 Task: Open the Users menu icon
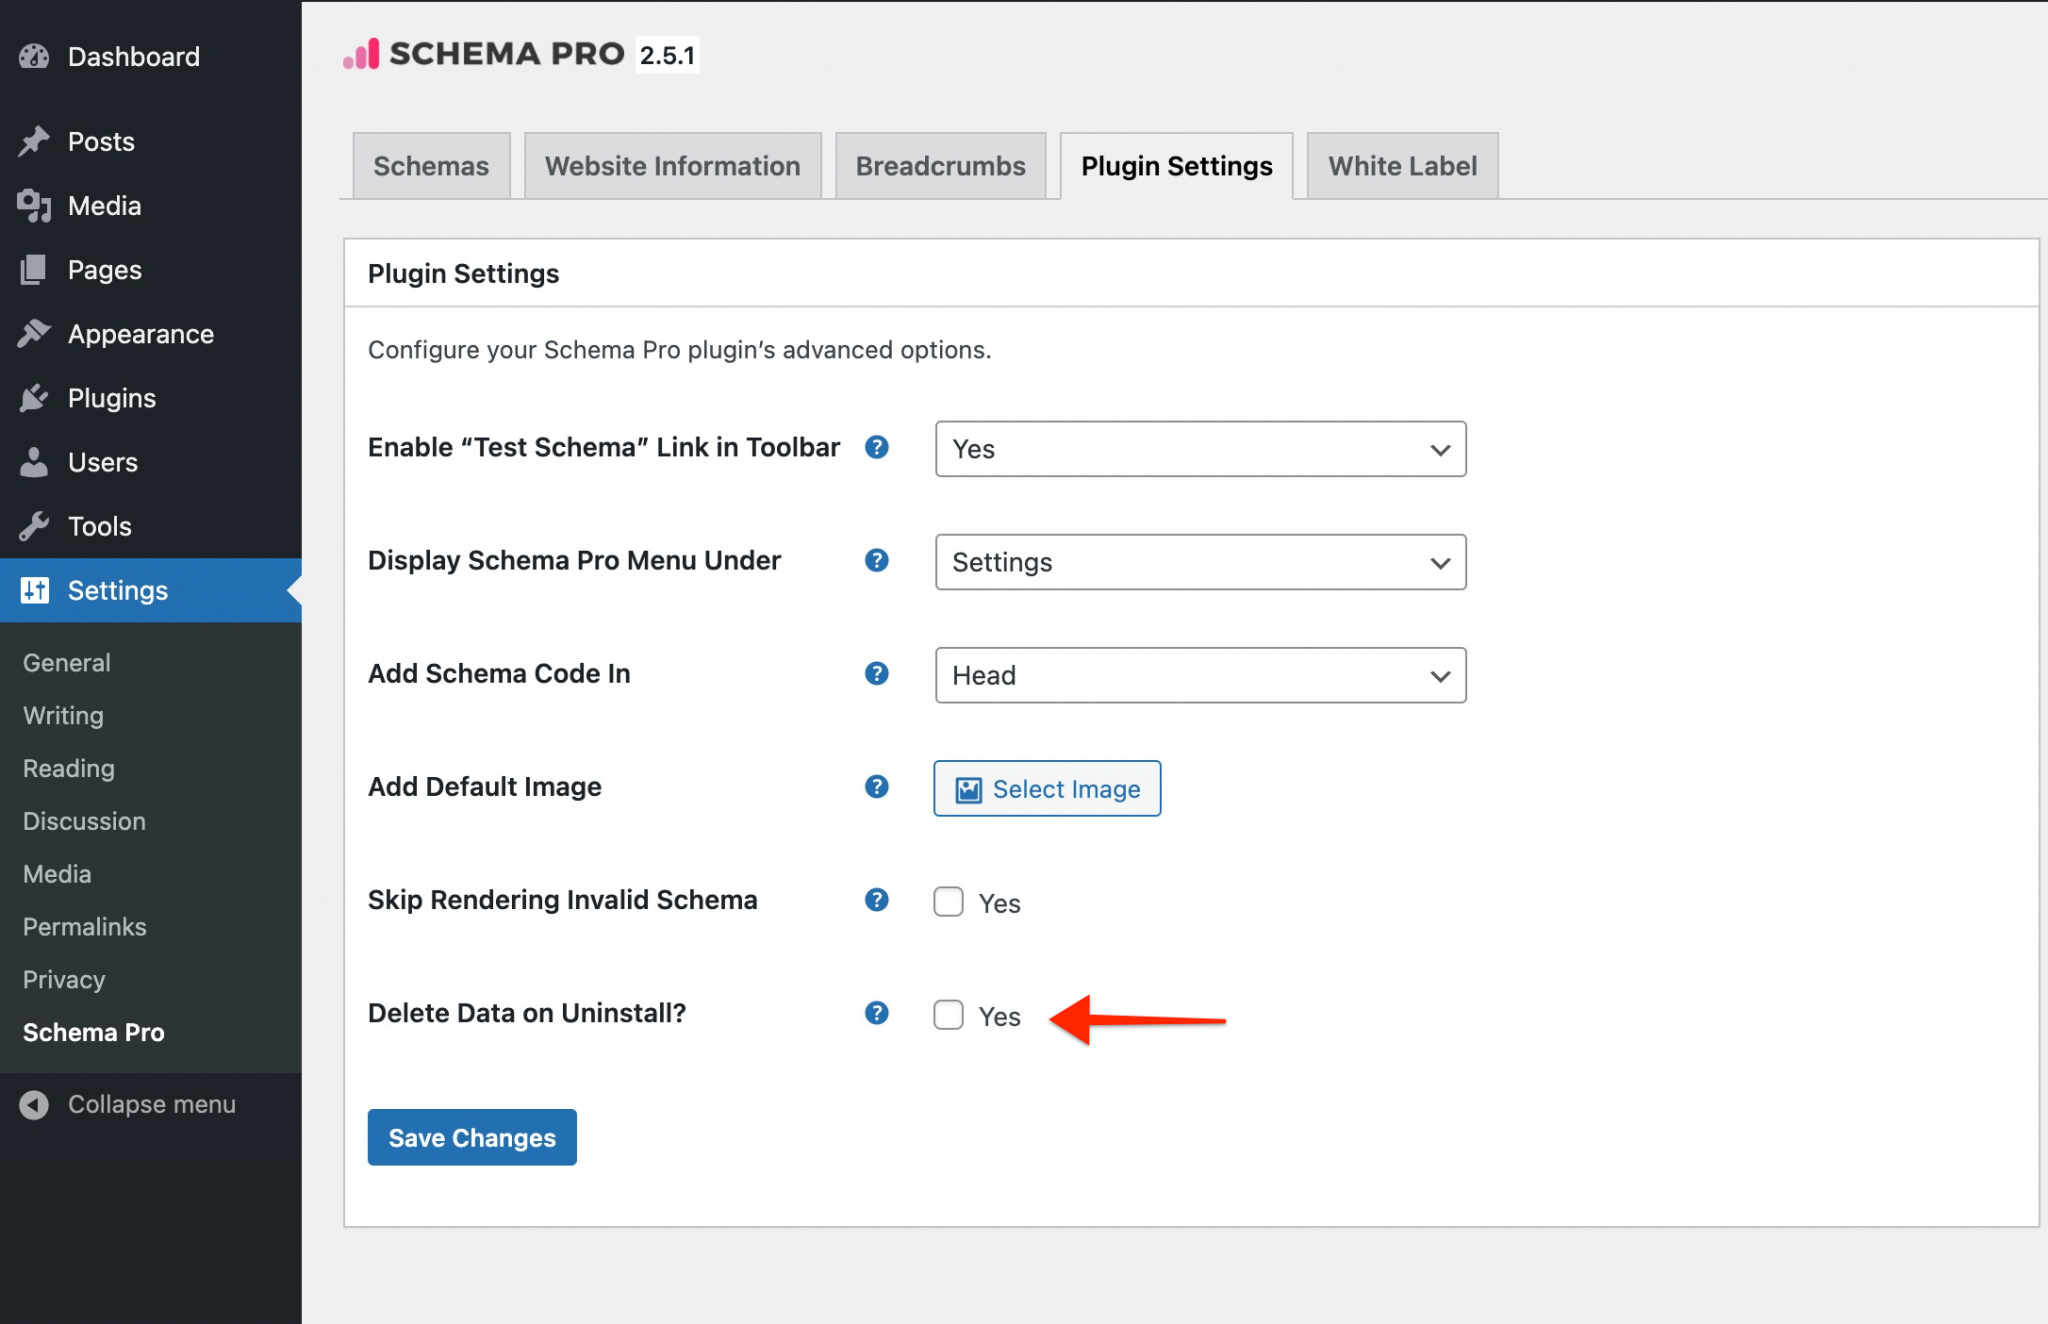33,462
